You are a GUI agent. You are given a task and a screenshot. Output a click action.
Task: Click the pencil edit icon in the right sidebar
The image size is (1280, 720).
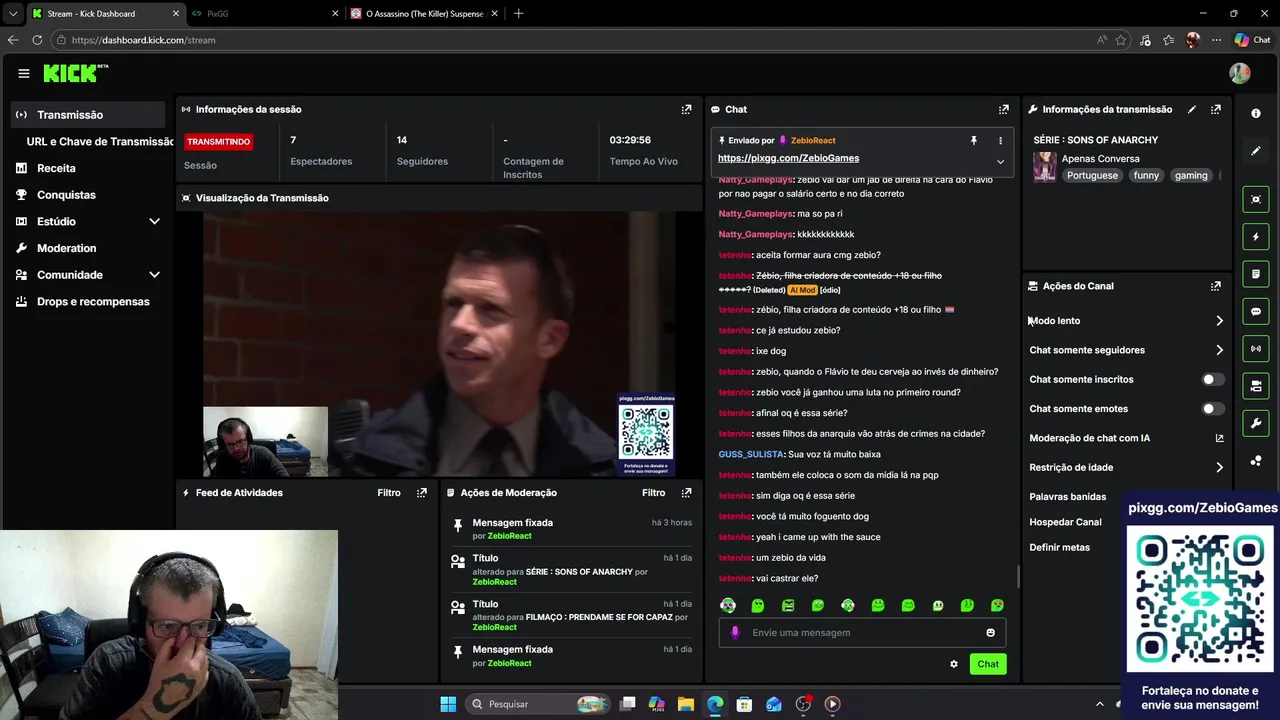click(x=1256, y=151)
